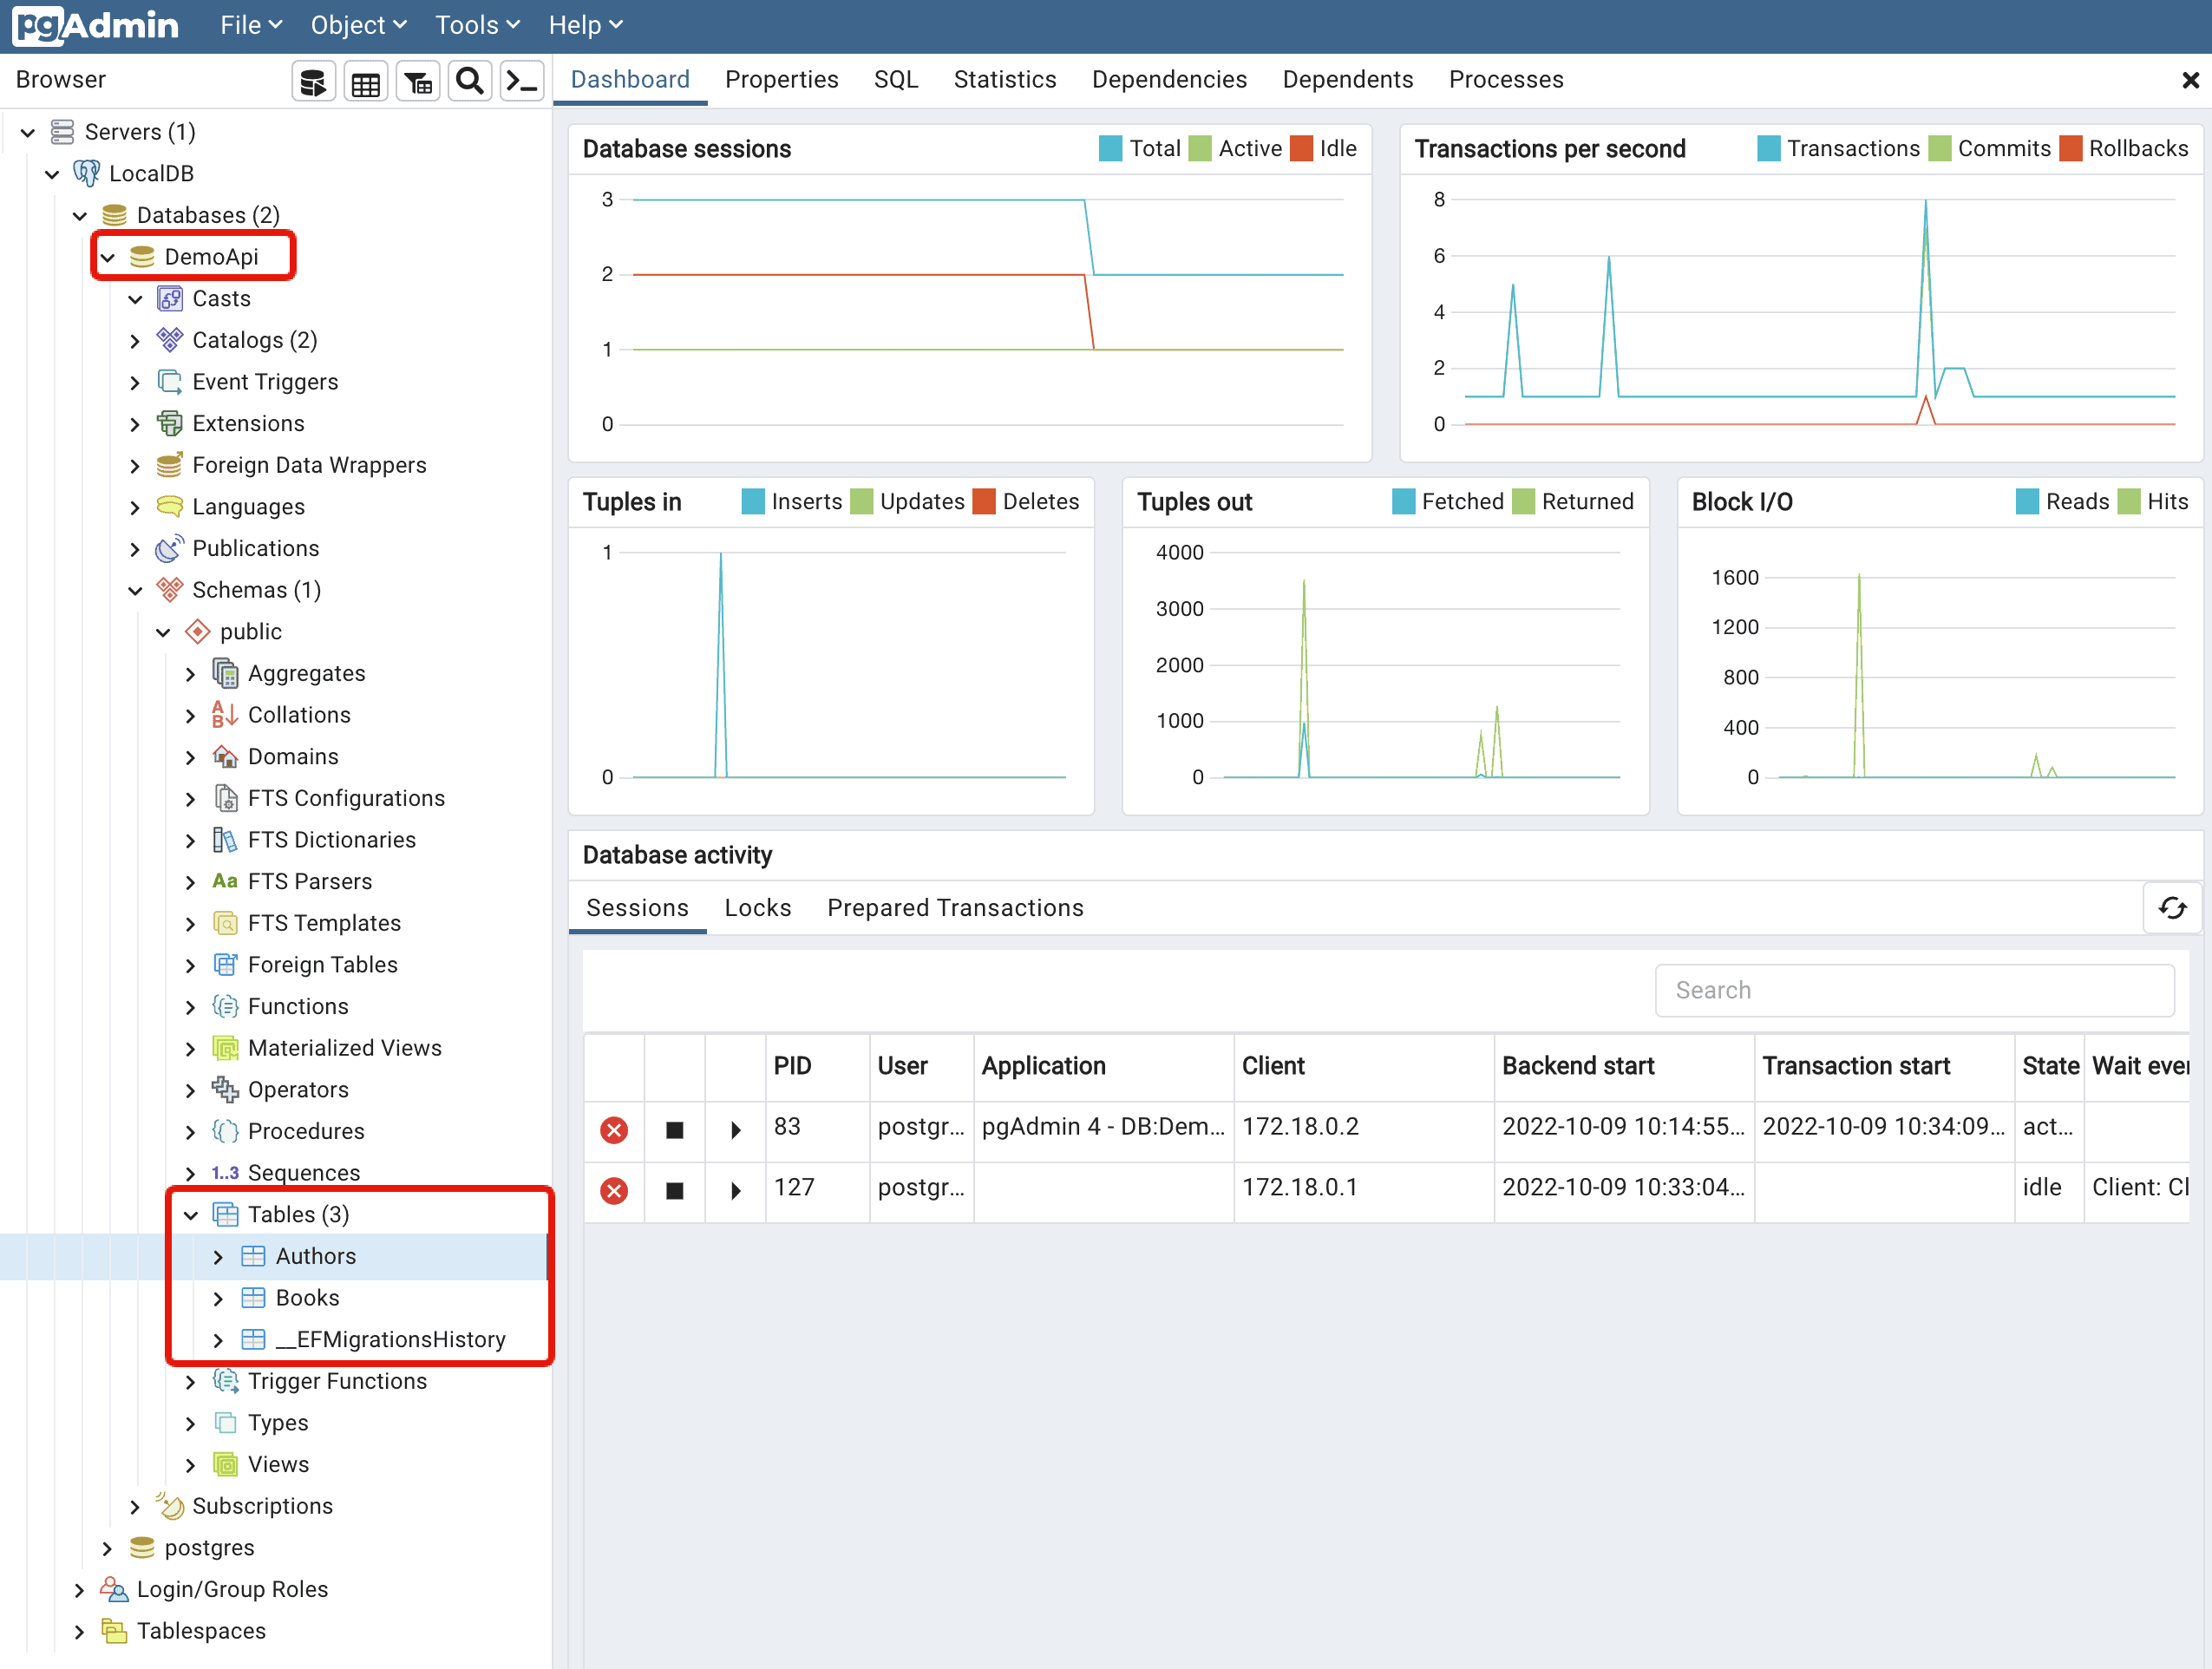Open the View Data grid icon

[366, 80]
